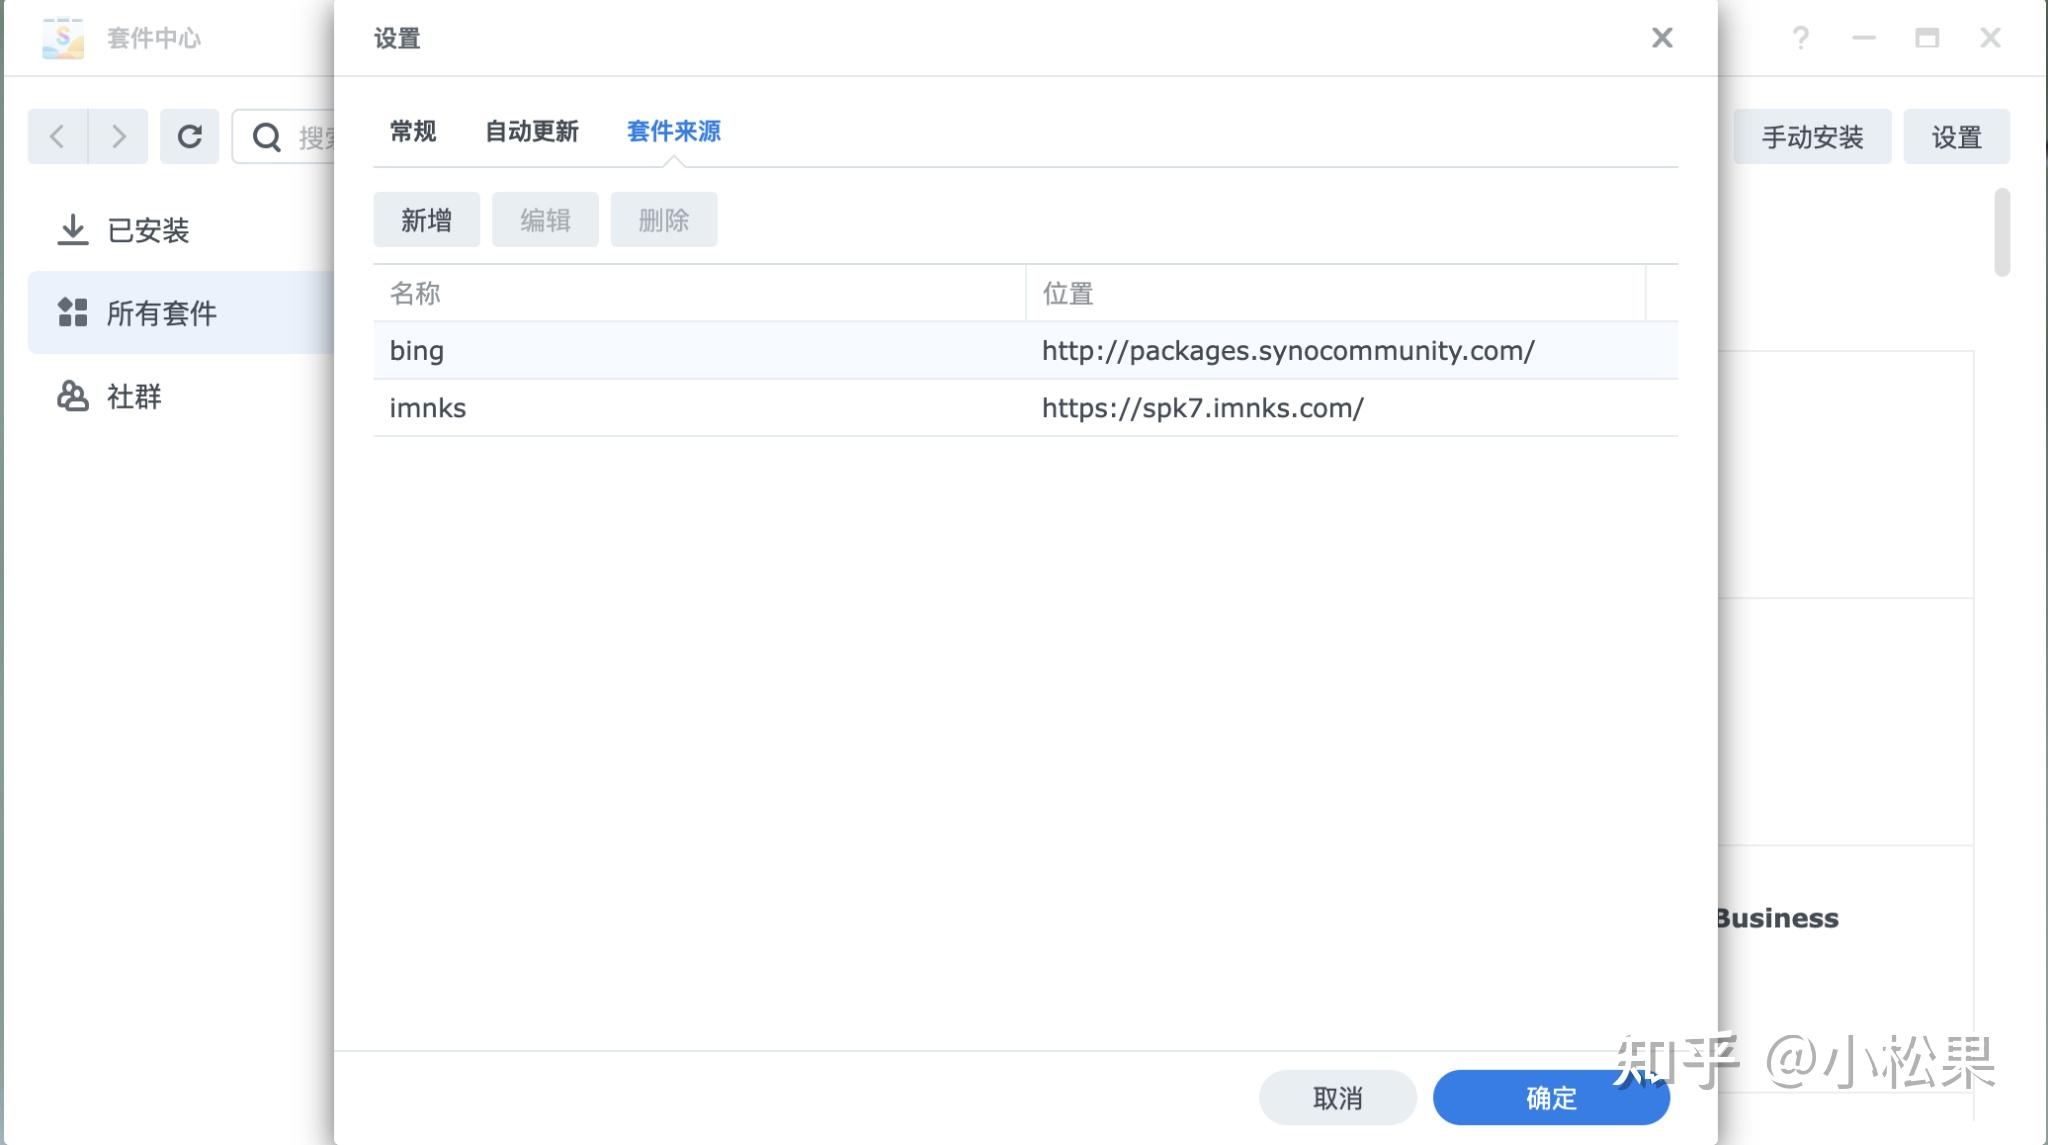Screen dimensions: 2048x1145
Task: Switch to the 常规 tab
Action: 413,131
